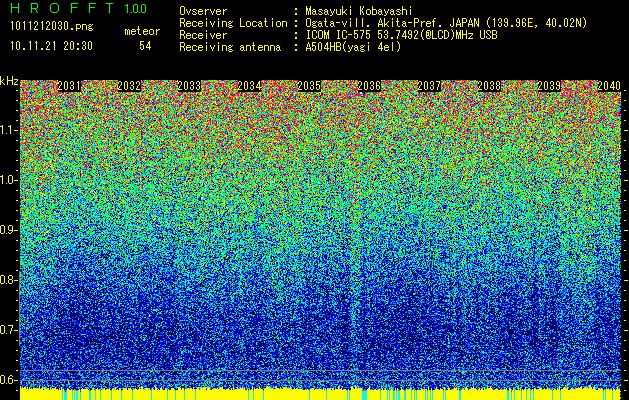The image size is (629, 400).
Task: Click the 2034 time marker
Action: click(249, 86)
